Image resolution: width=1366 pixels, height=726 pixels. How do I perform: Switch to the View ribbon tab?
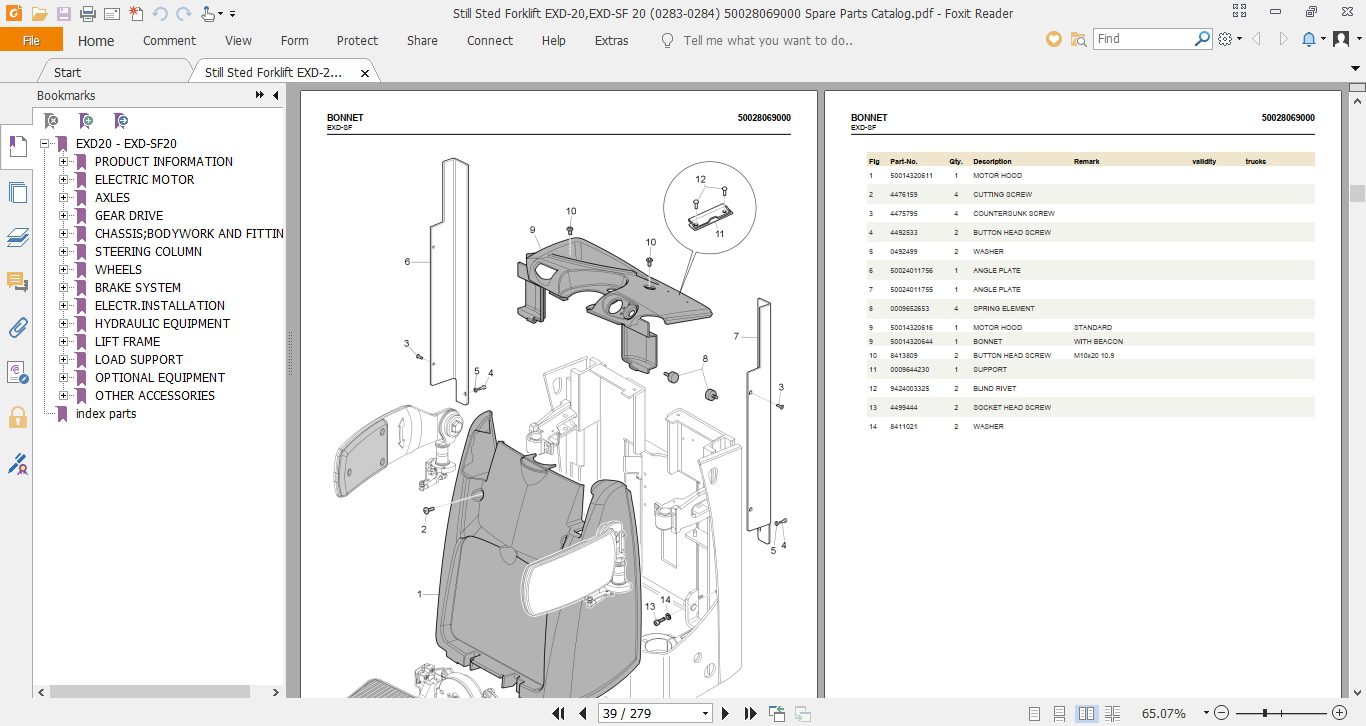click(238, 41)
